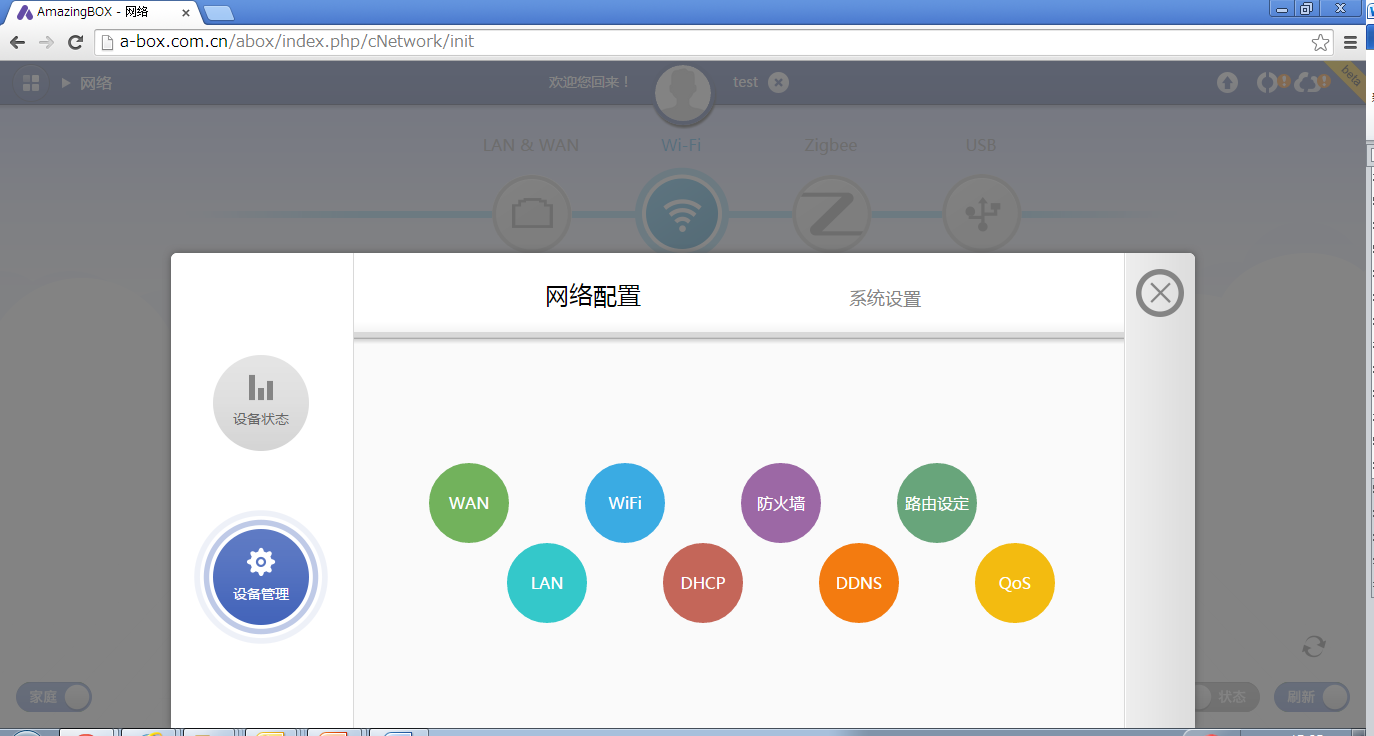Toggle the 刷新 switch
Viewport: 1374px width, 736px height.
pyautogui.click(x=1311, y=697)
